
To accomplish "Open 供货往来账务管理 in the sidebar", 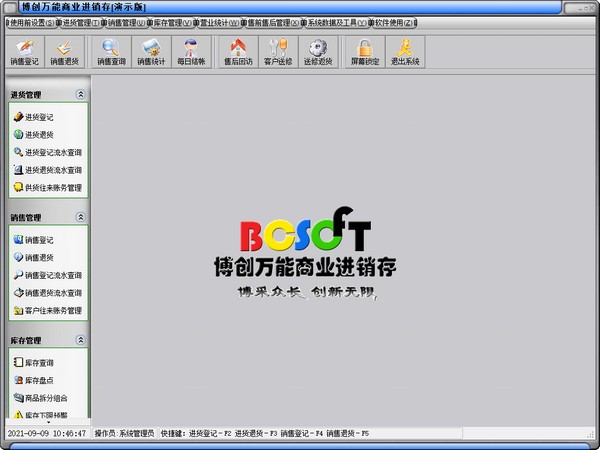I will point(52,186).
